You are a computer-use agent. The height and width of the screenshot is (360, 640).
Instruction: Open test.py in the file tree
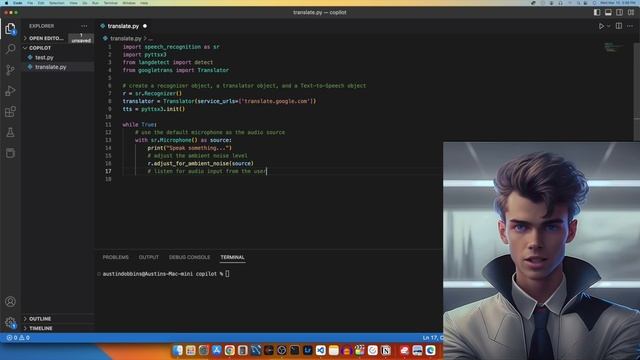44,58
